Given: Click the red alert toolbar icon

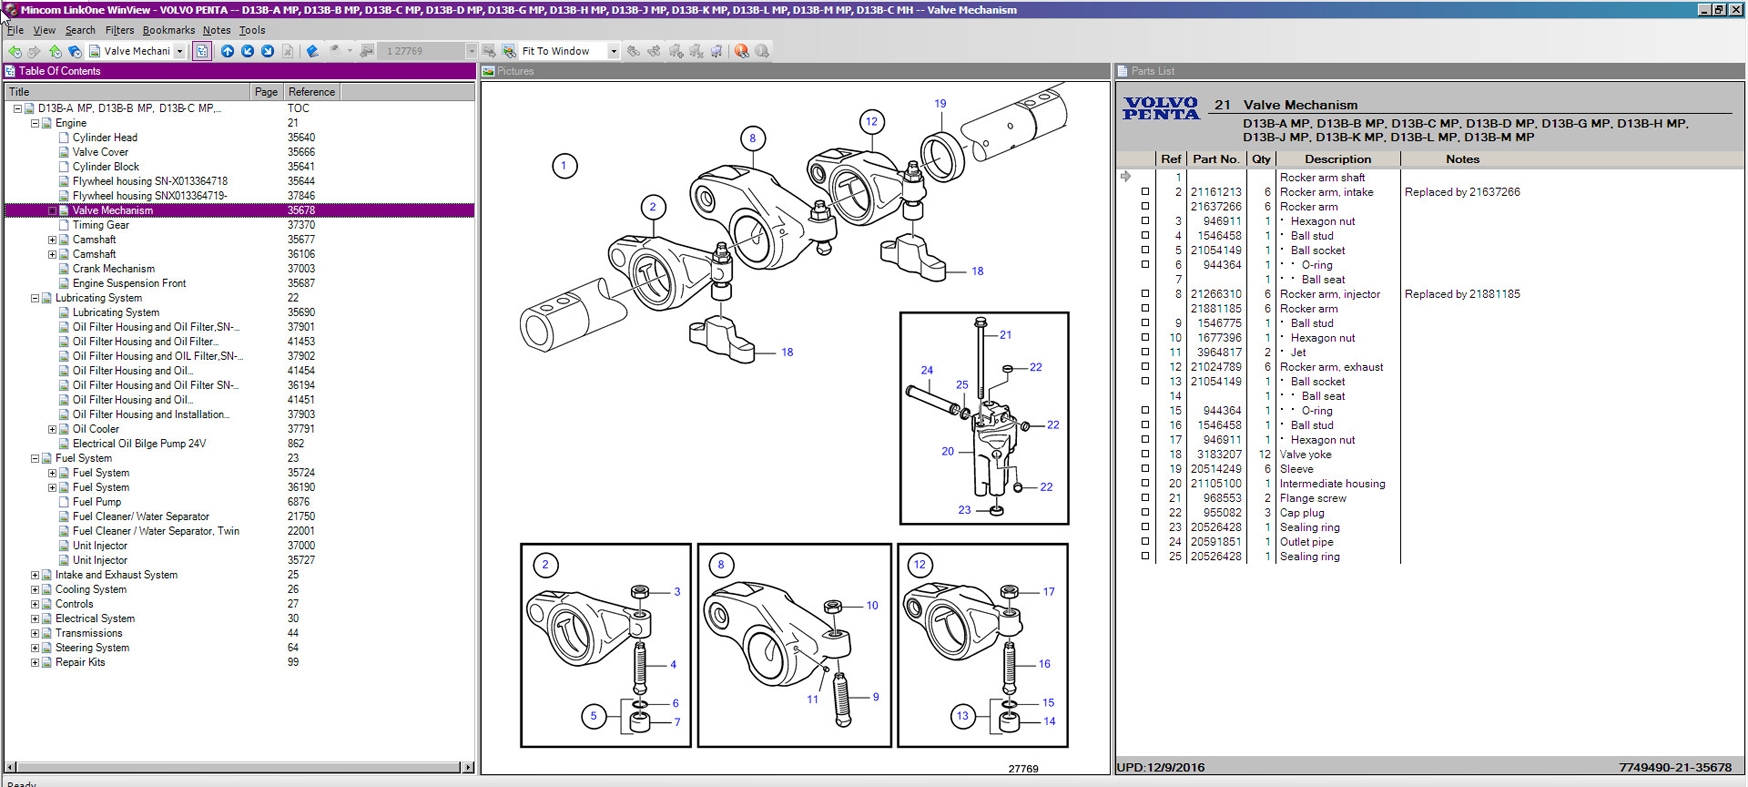Looking at the screenshot, I should [x=741, y=51].
